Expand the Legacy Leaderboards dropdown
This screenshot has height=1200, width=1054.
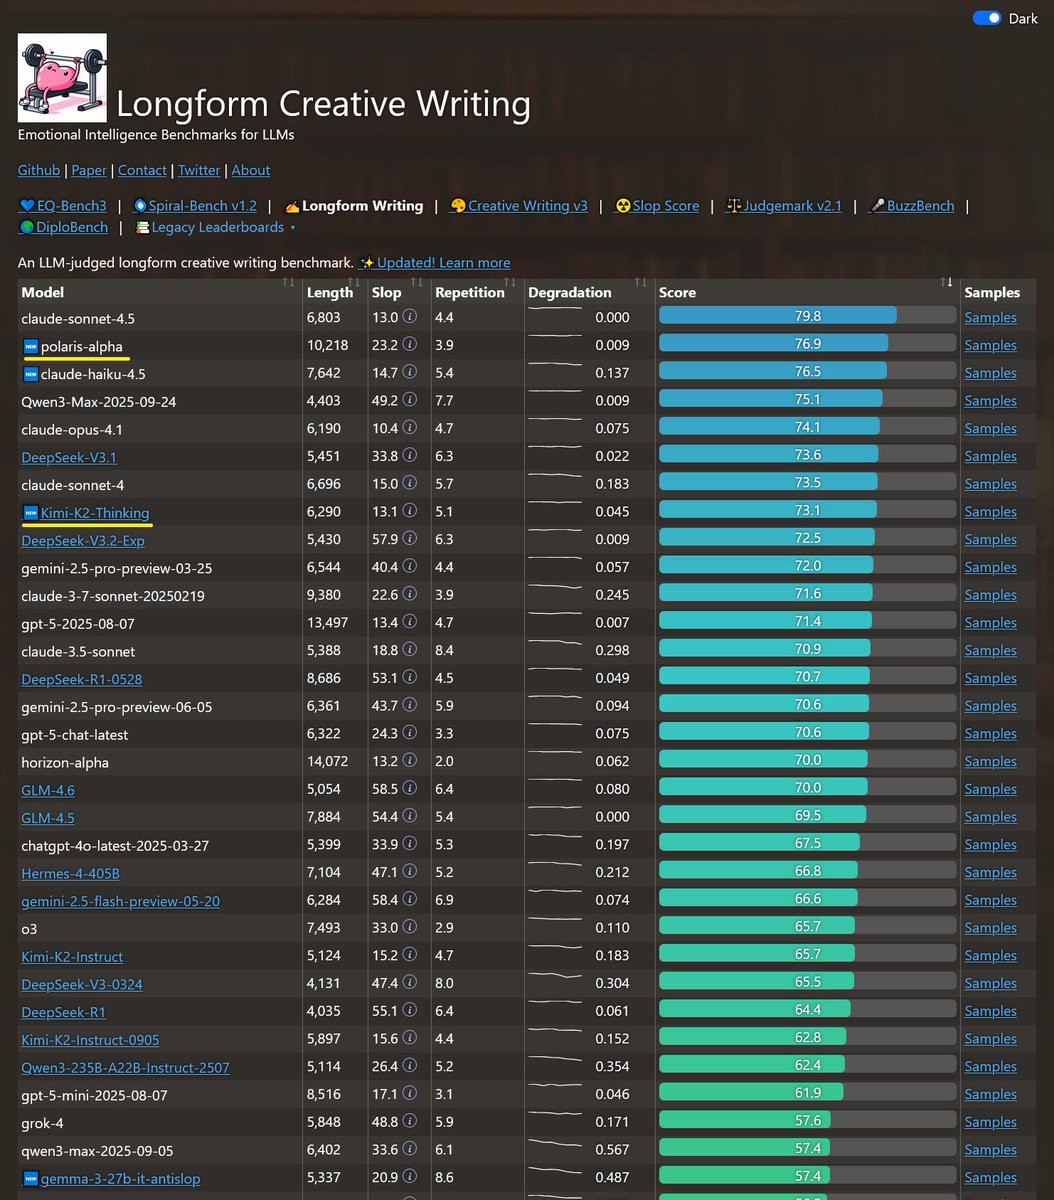[x=215, y=227]
